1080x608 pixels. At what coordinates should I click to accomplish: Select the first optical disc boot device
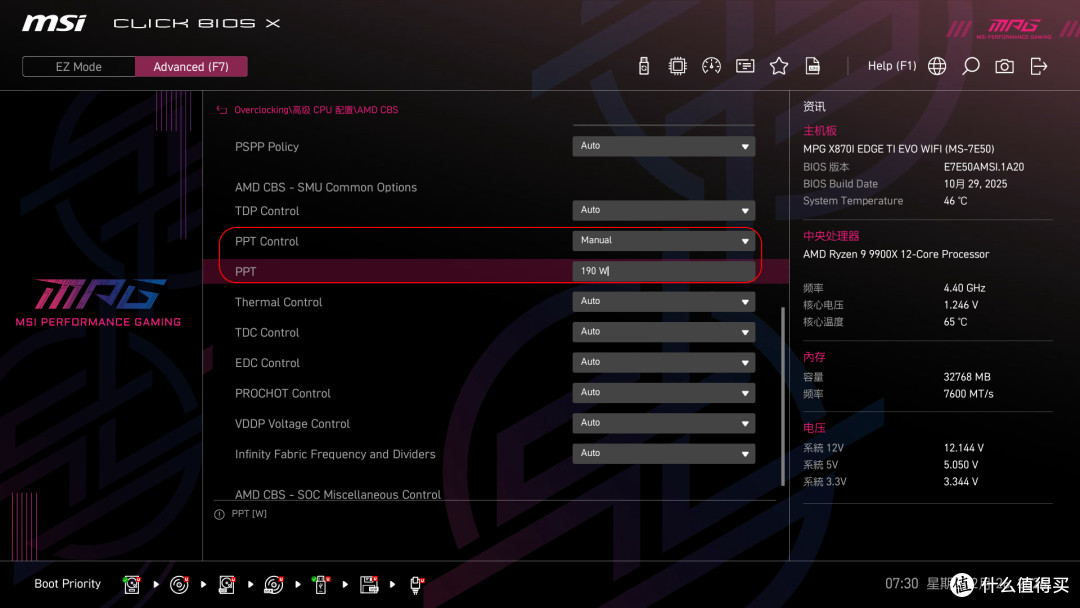coord(179,585)
